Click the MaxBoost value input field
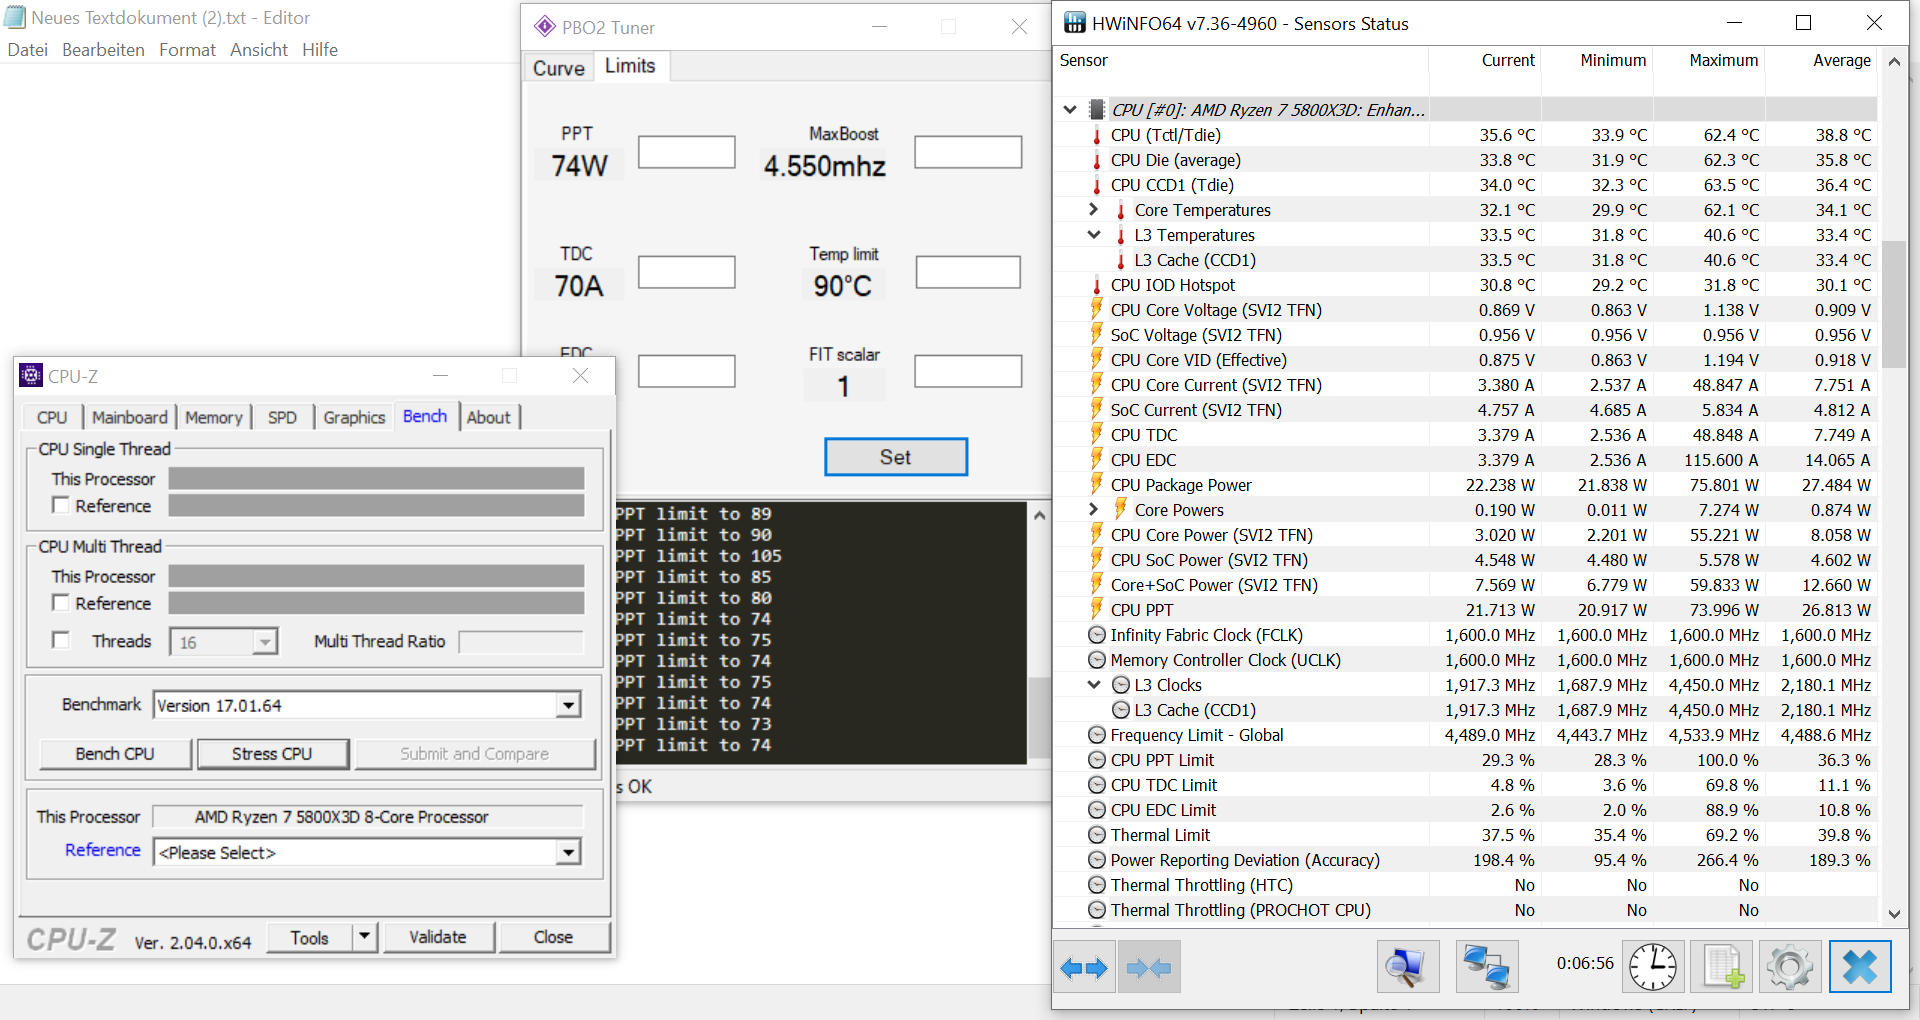 (x=968, y=152)
